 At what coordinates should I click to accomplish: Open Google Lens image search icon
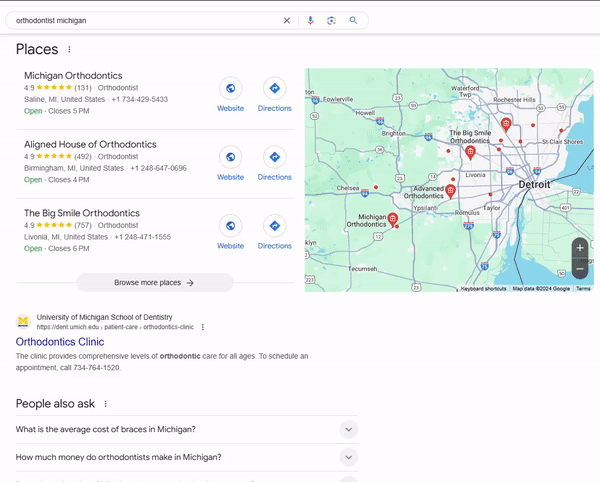pyautogui.click(x=331, y=21)
